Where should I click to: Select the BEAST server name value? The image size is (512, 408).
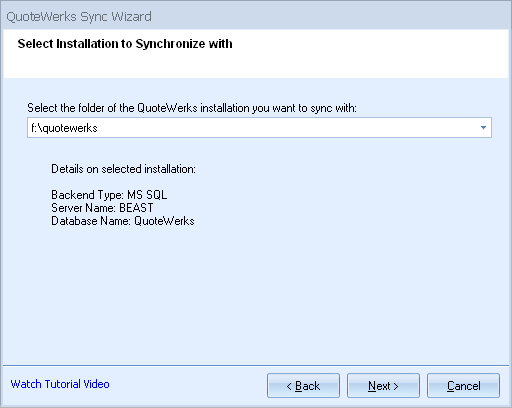pyautogui.click(x=136, y=208)
